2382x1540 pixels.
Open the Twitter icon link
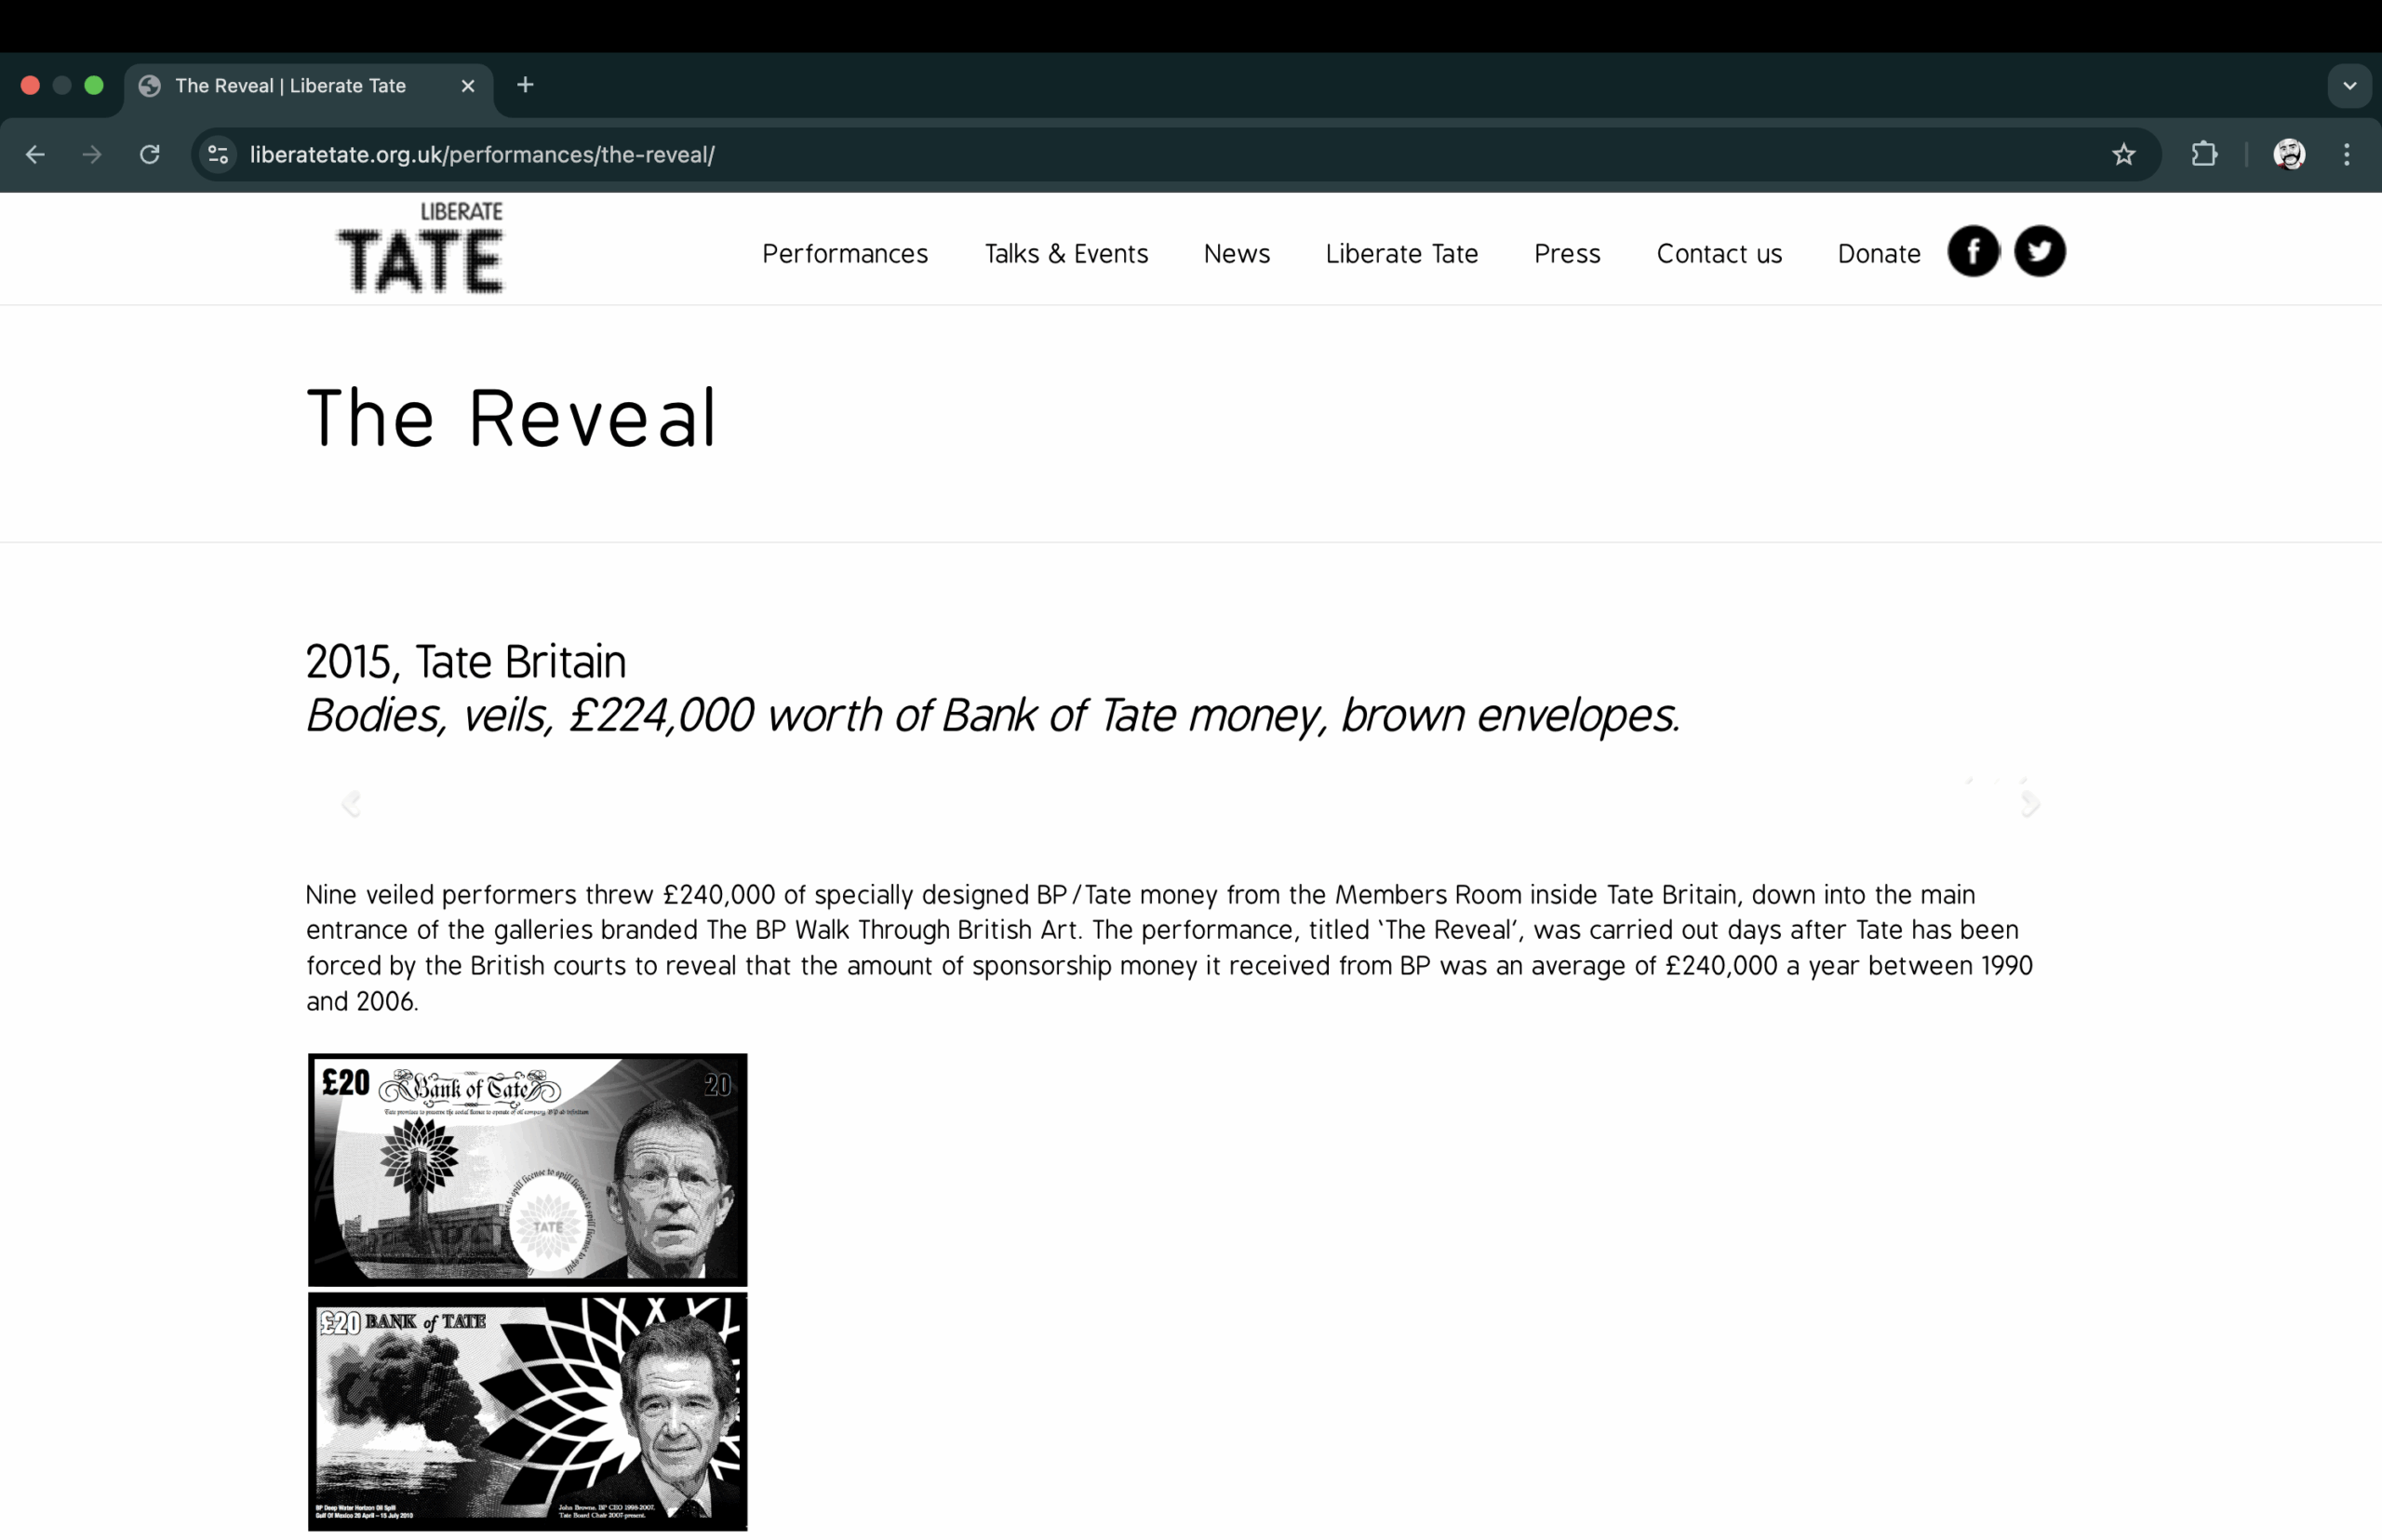[x=2039, y=251]
